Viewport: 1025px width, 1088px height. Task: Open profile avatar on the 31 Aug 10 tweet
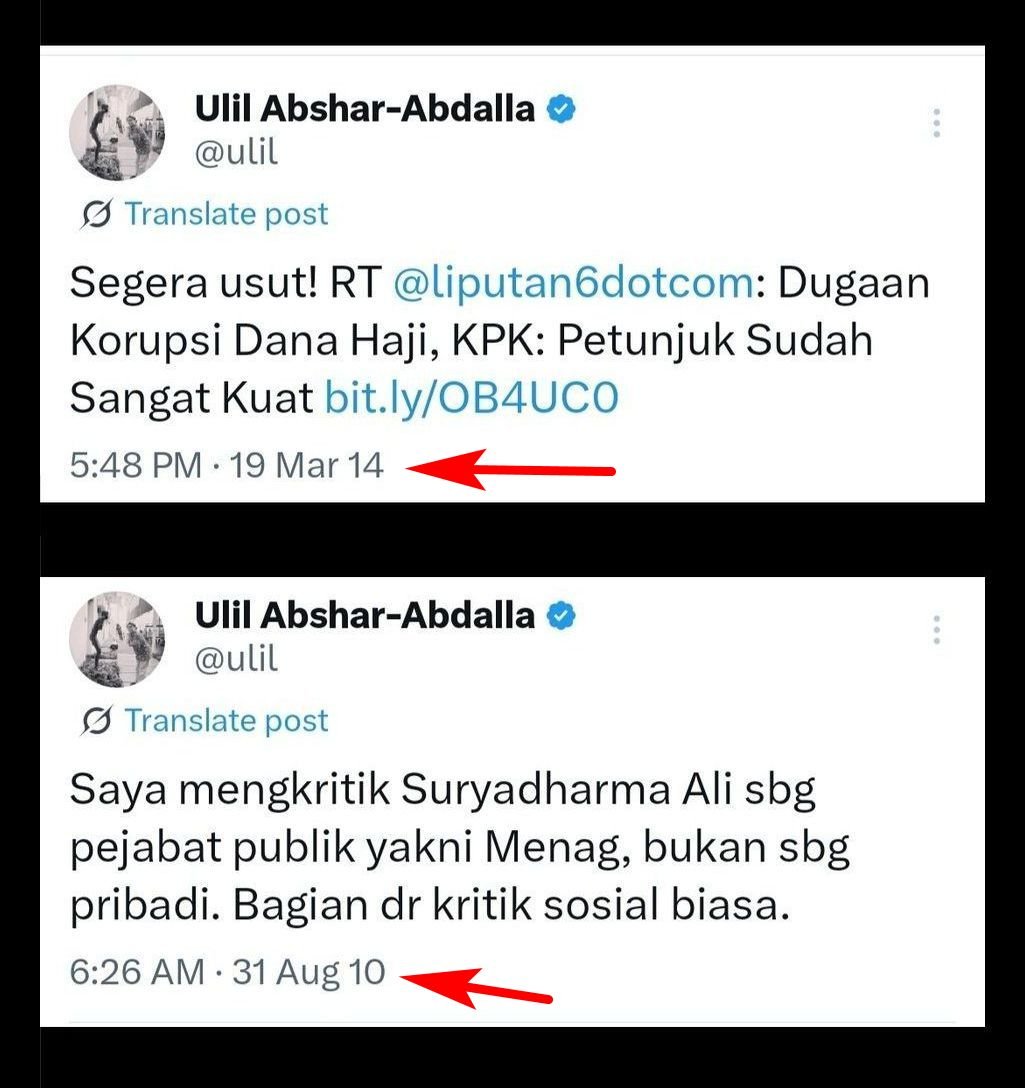pos(117,639)
